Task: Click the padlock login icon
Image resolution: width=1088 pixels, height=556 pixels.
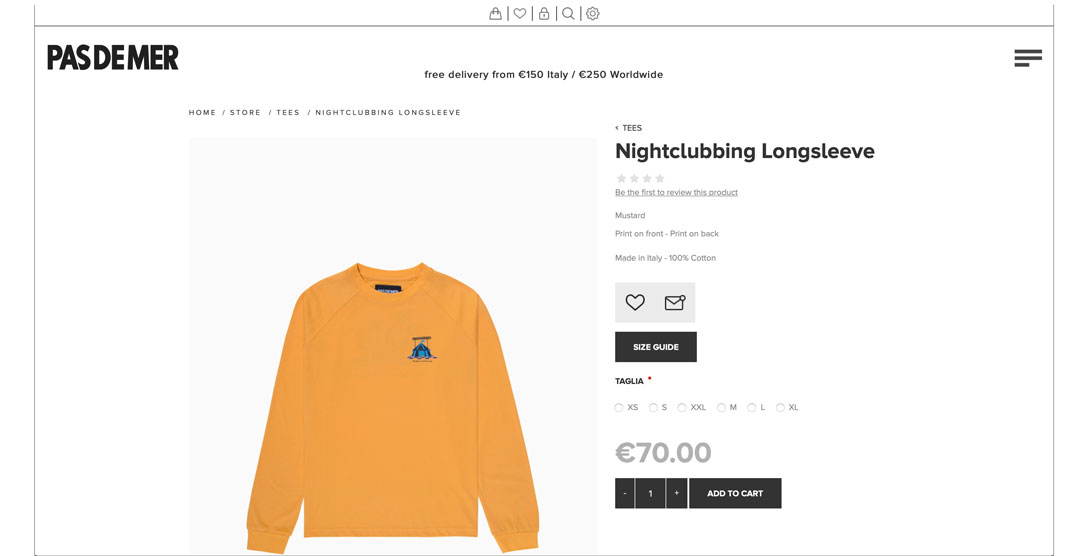Action: pos(544,13)
